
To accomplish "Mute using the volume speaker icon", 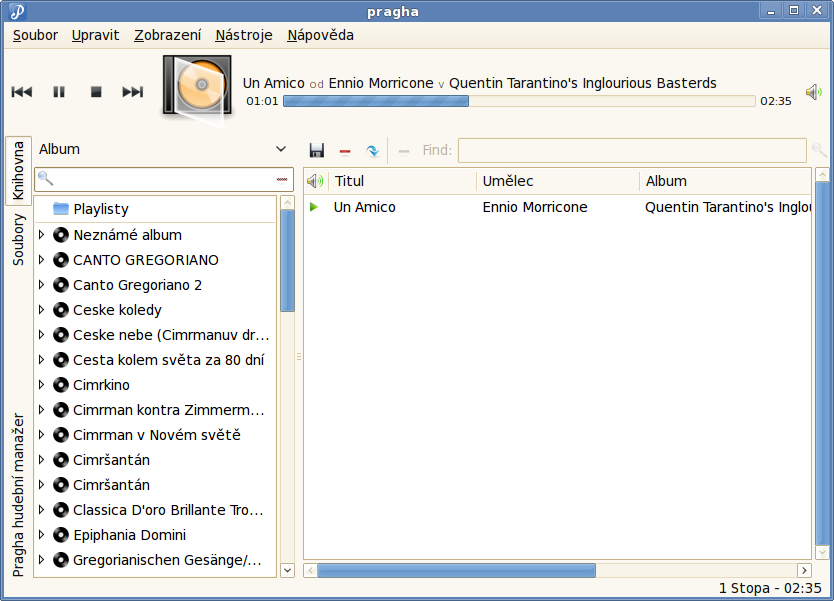I will tap(814, 92).
